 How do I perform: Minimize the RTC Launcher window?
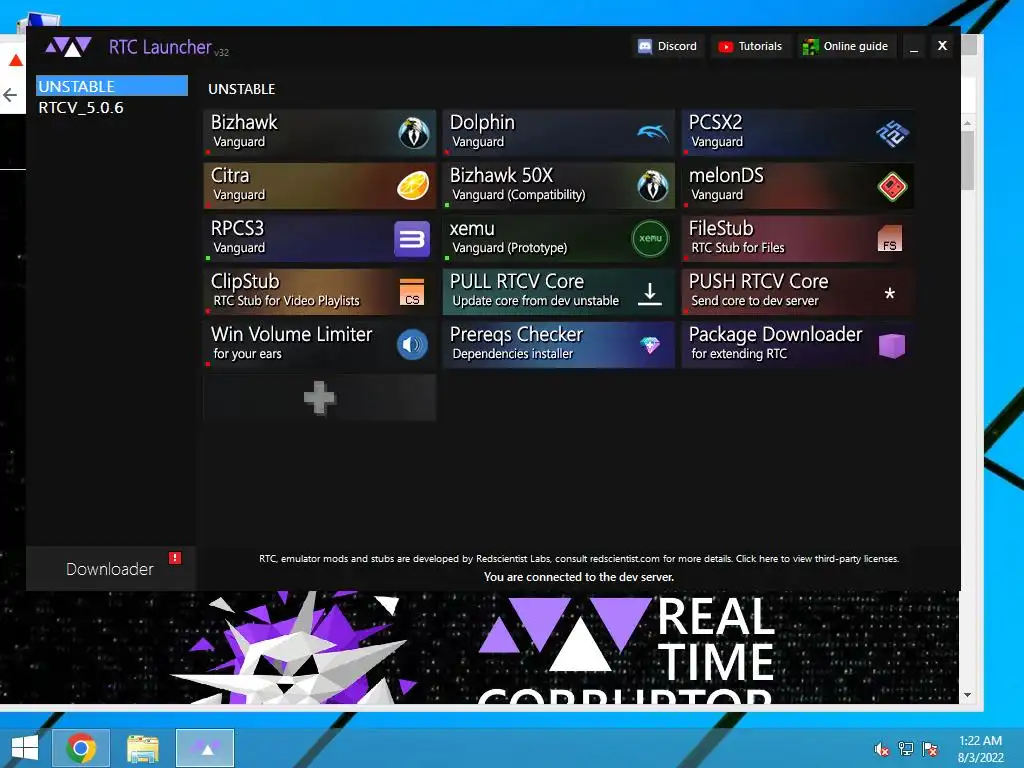pos(914,46)
